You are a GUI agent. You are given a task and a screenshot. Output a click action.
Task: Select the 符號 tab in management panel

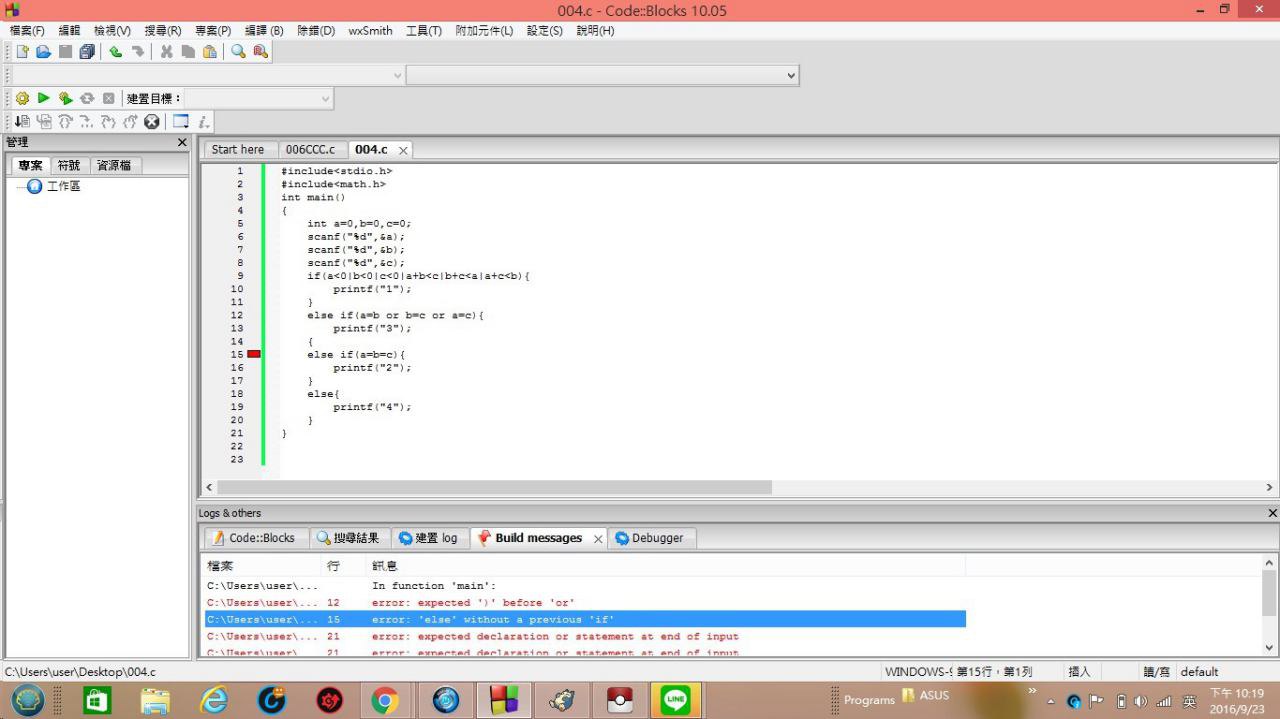[69, 166]
